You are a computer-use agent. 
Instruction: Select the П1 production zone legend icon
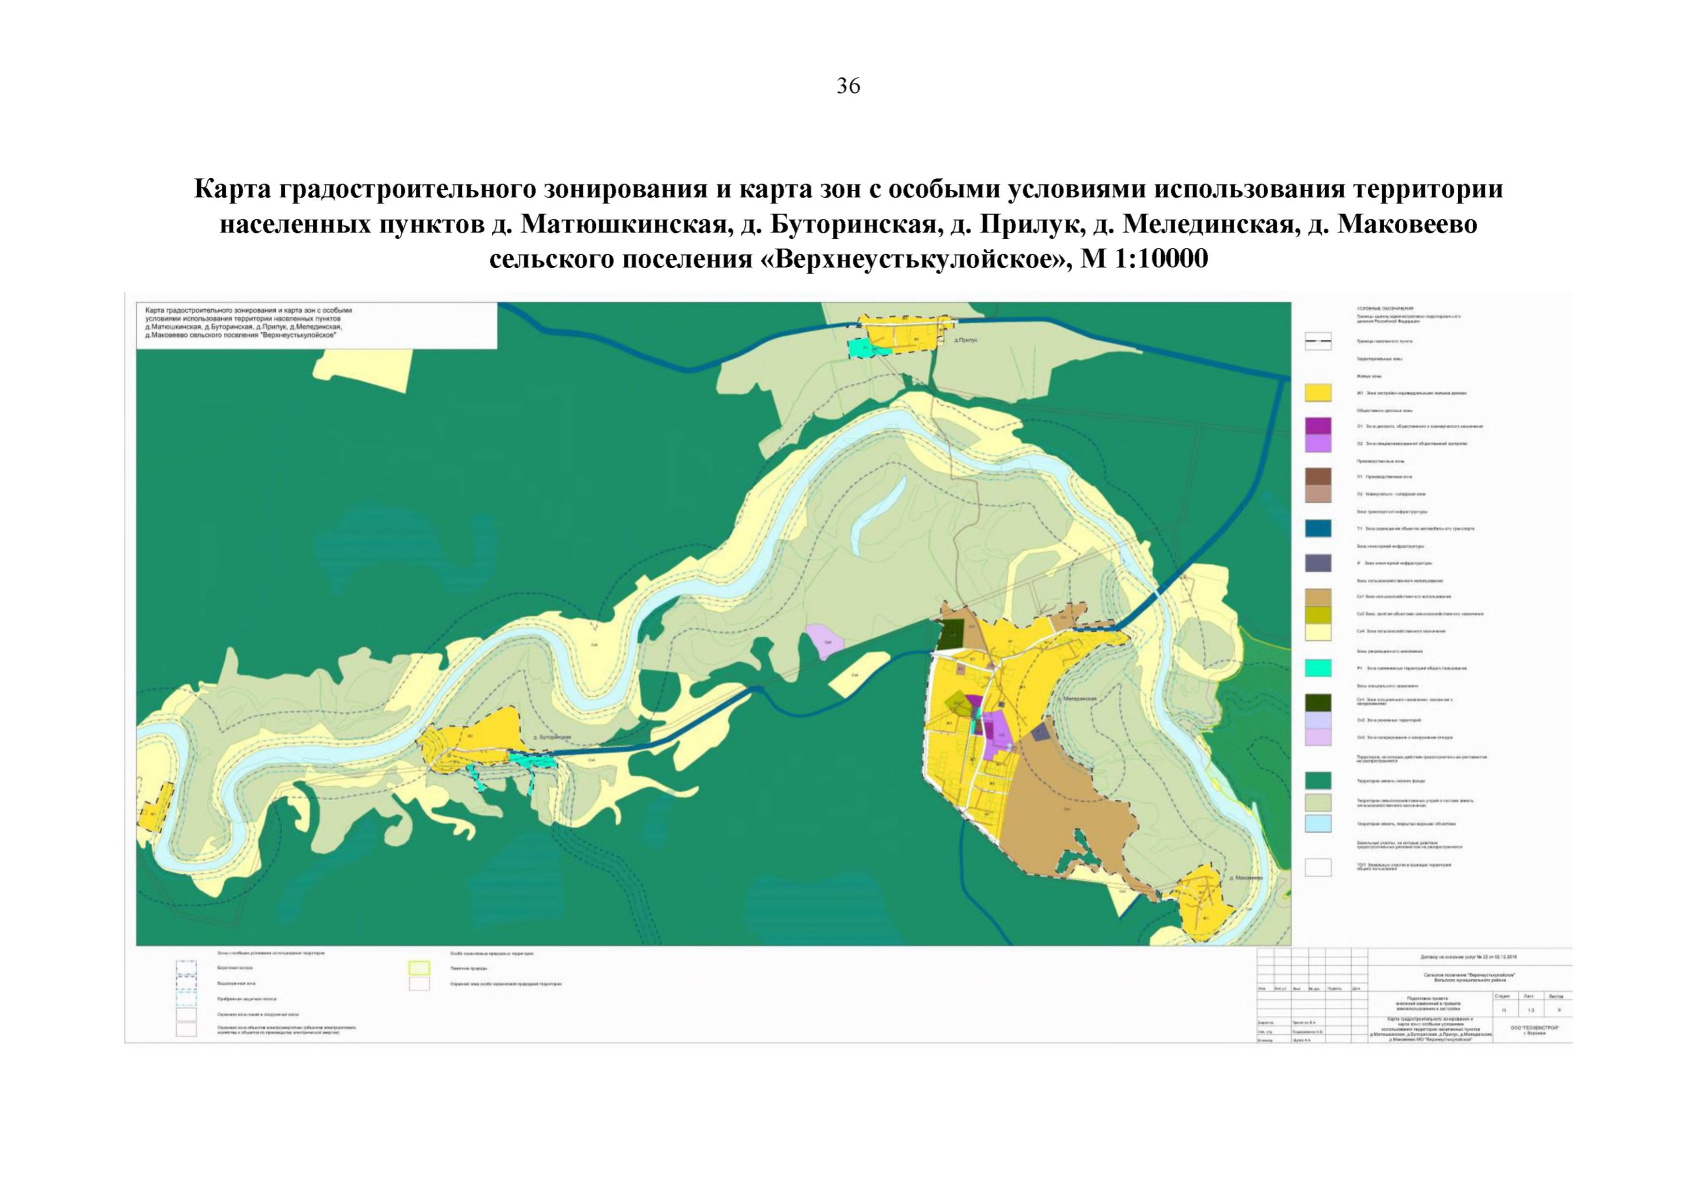[x=1318, y=478]
